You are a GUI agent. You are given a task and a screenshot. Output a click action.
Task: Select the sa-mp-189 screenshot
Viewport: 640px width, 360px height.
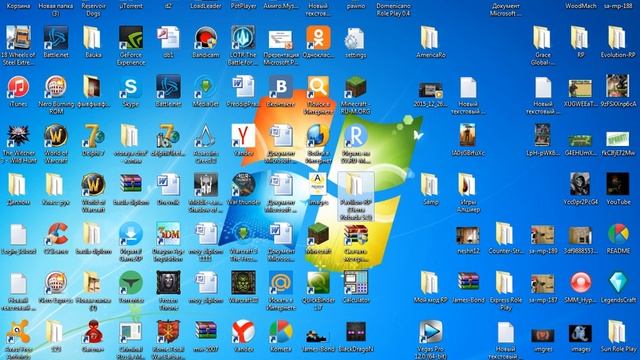542,235
